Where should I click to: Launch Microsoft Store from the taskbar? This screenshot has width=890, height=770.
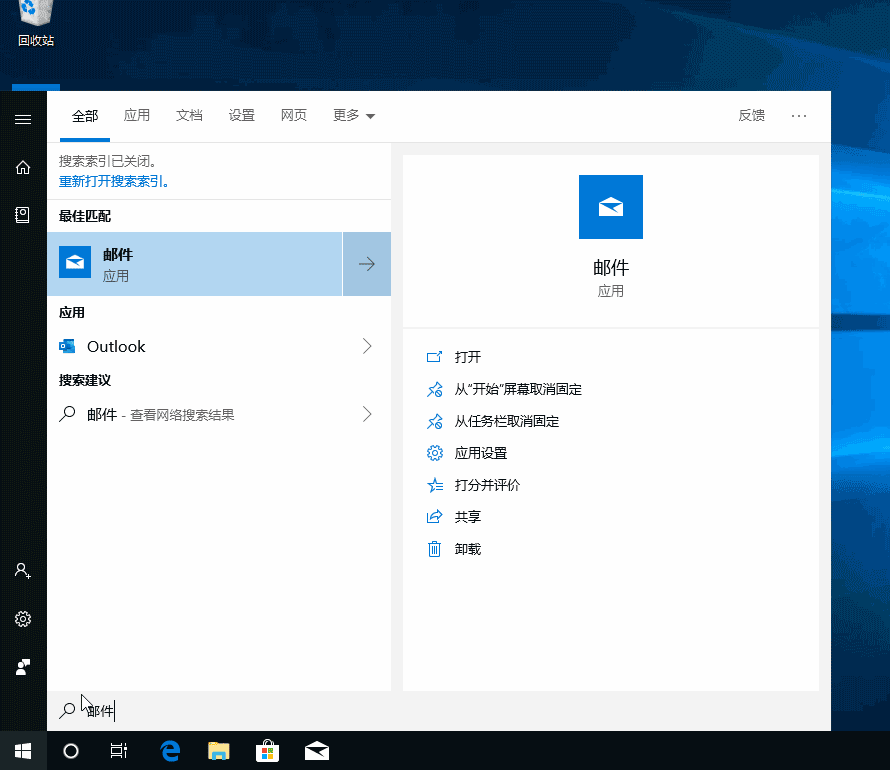(x=267, y=750)
